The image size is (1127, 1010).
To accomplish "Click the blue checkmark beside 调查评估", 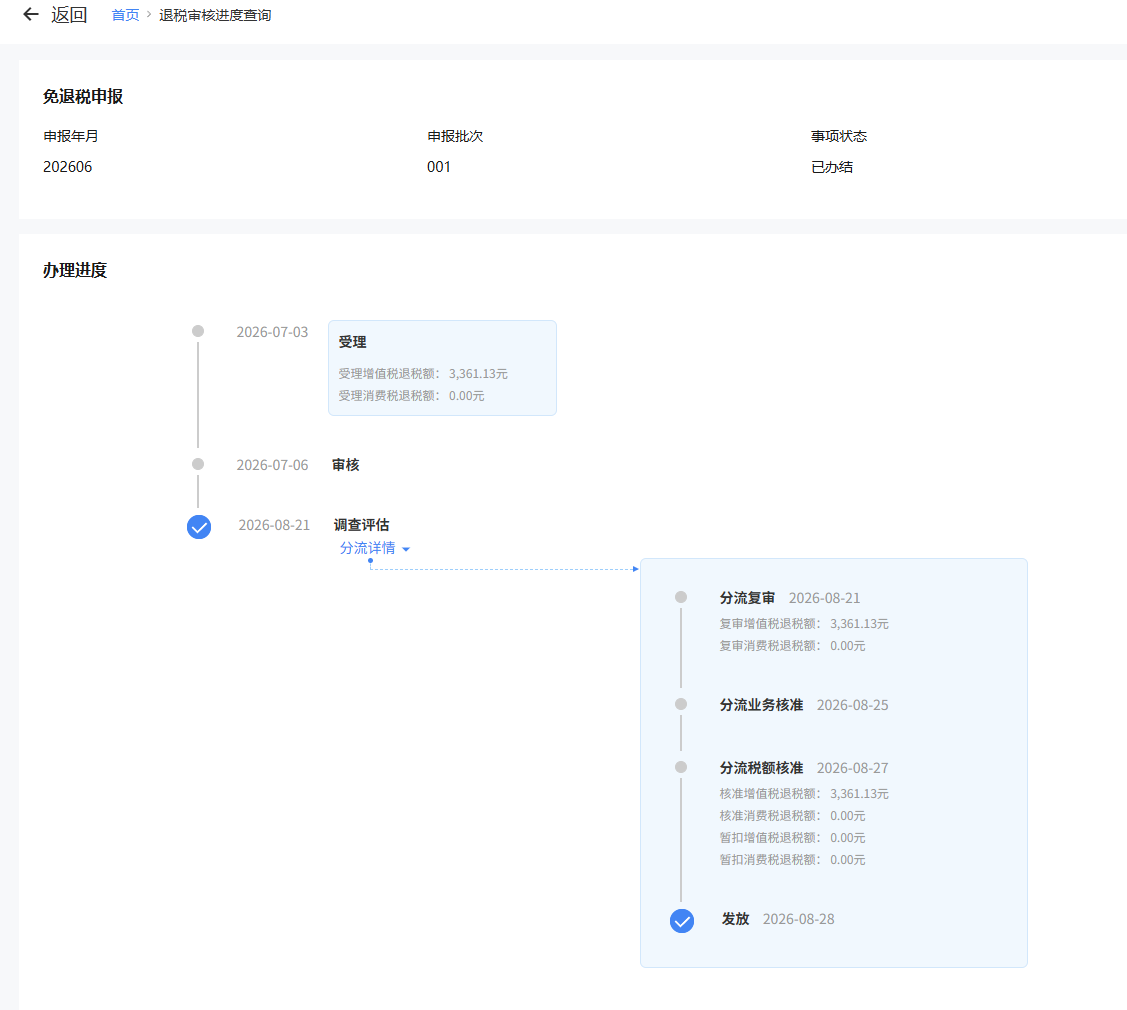I will coord(199,527).
